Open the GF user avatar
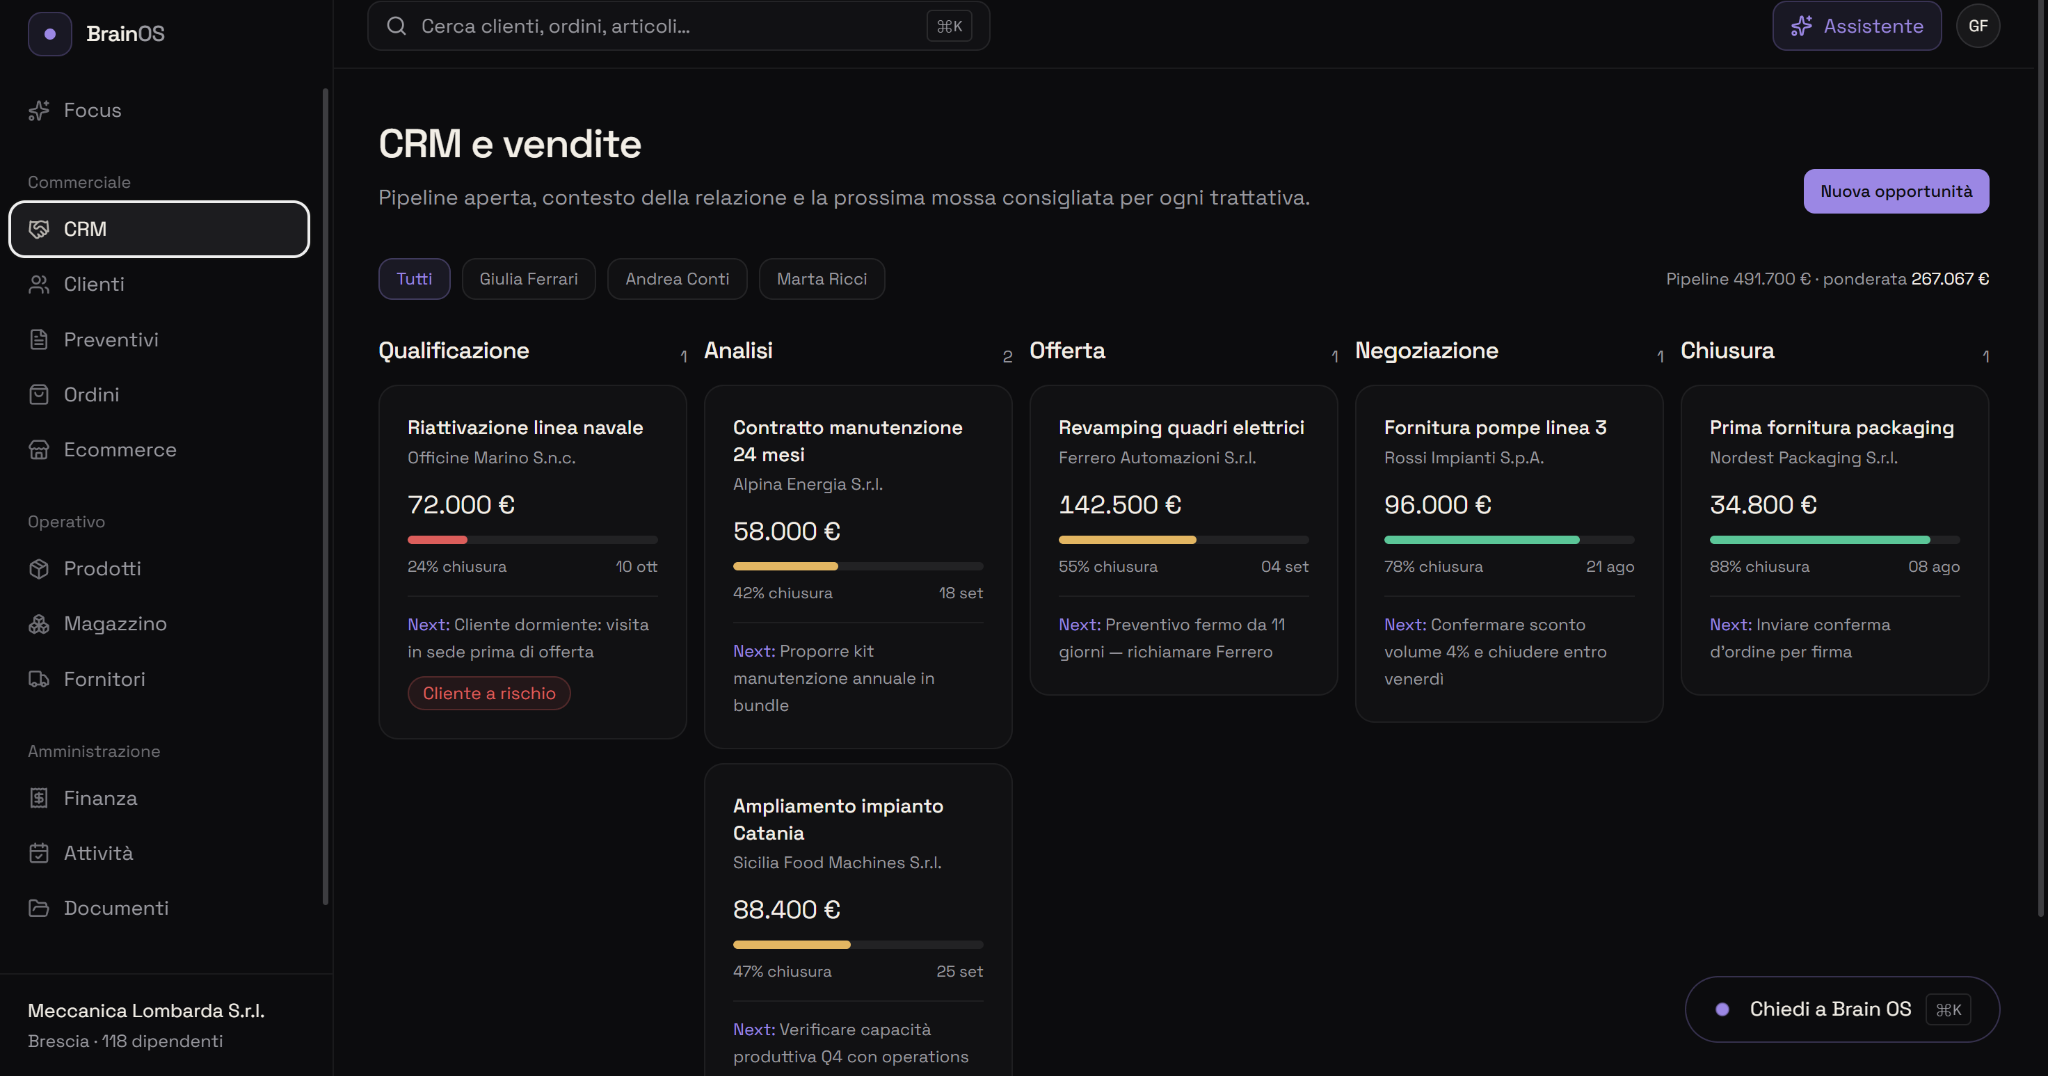 point(1978,26)
